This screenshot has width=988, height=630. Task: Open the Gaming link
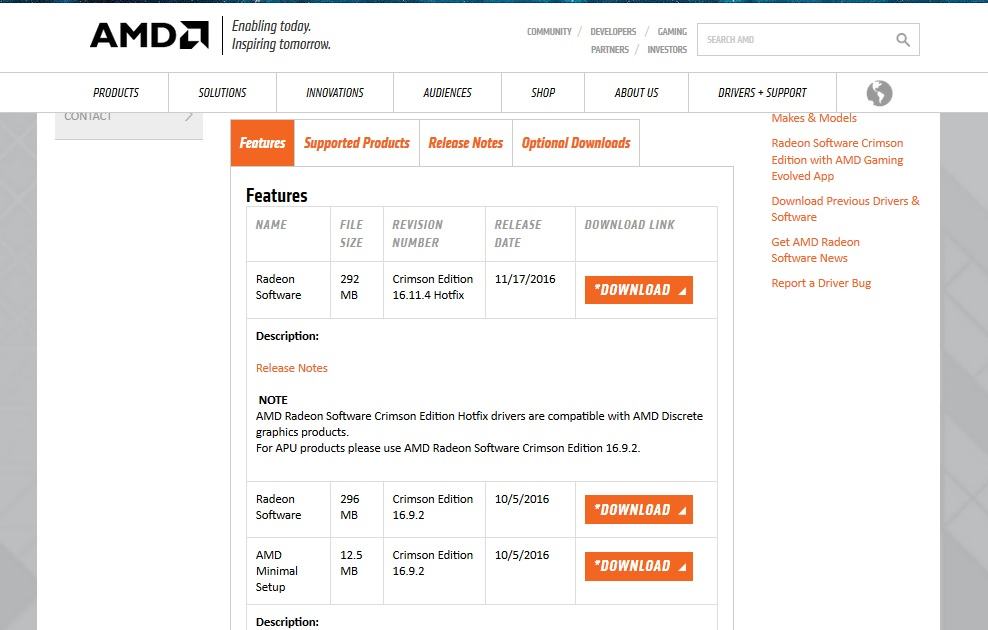(672, 32)
